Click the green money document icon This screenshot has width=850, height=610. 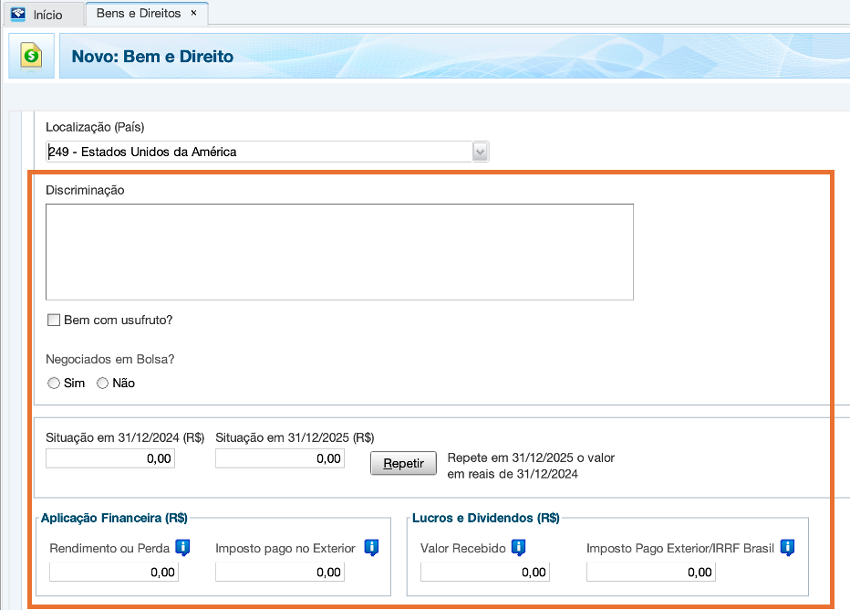coord(32,56)
